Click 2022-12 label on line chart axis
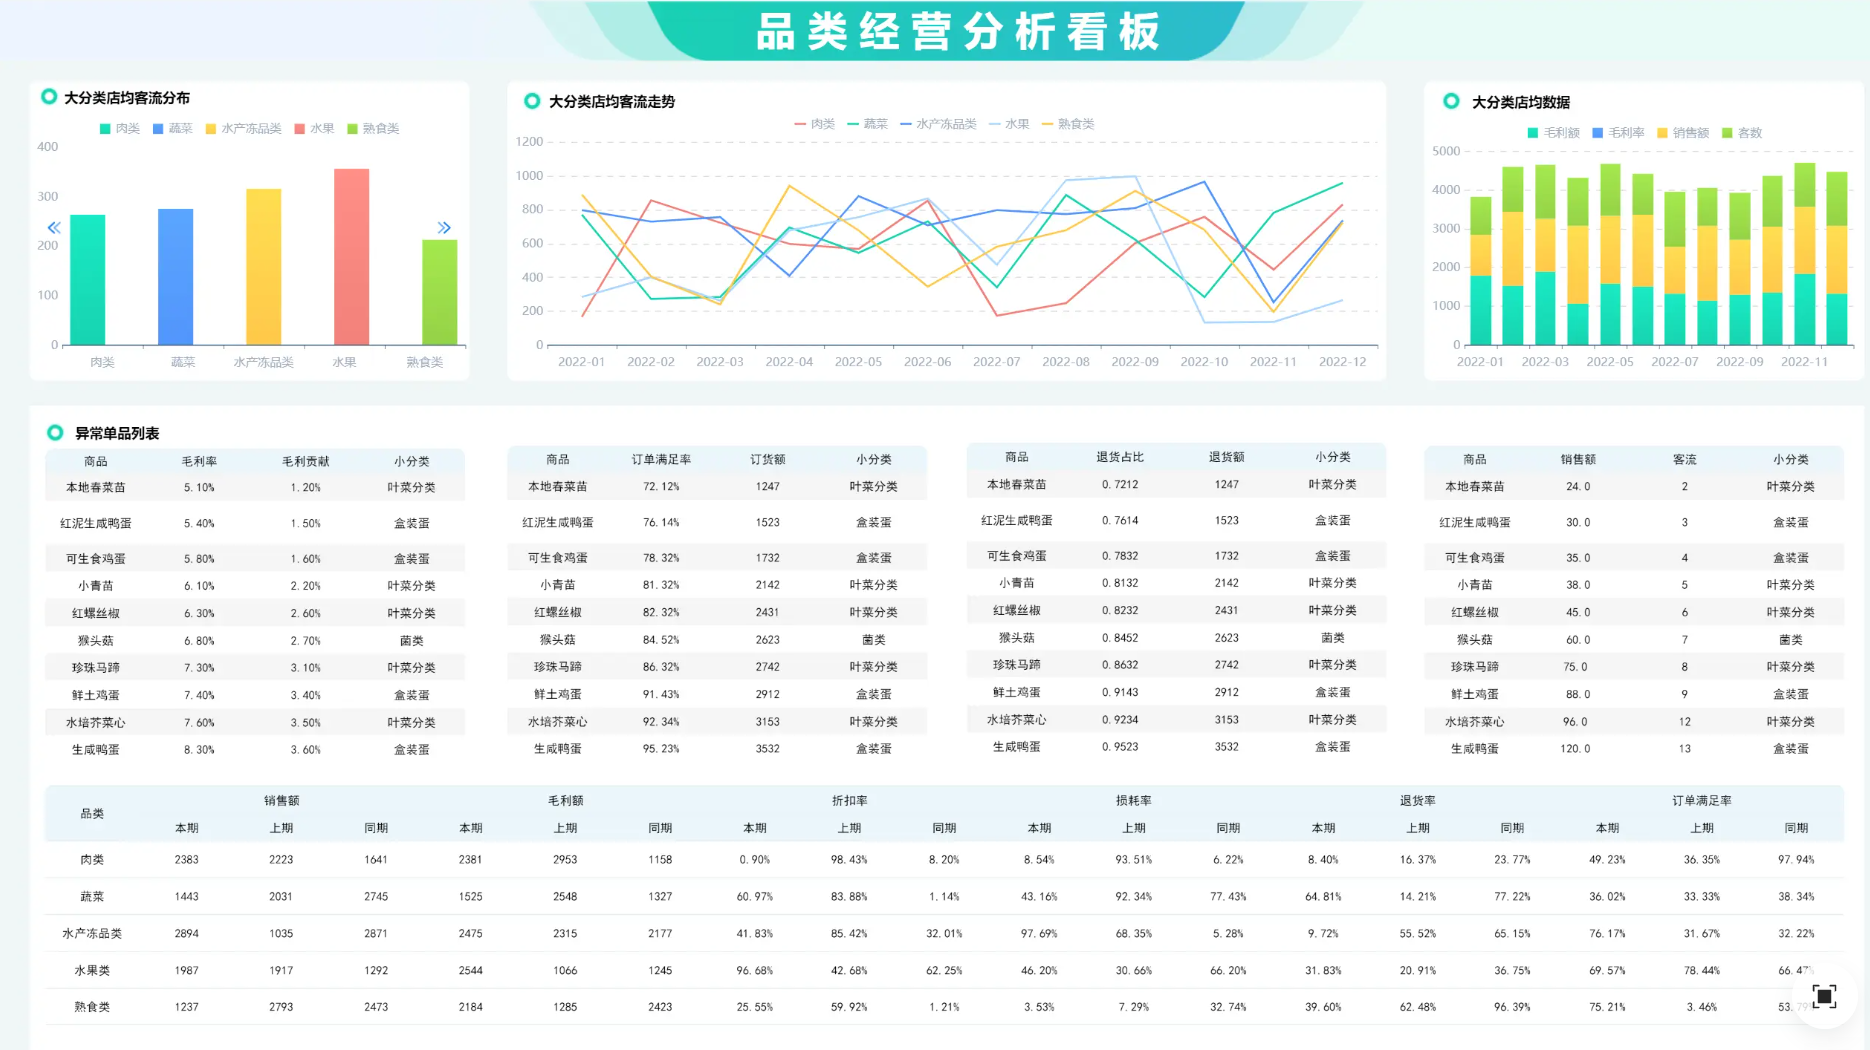Screen dimensions: 1870x1050 (1342, 362)
